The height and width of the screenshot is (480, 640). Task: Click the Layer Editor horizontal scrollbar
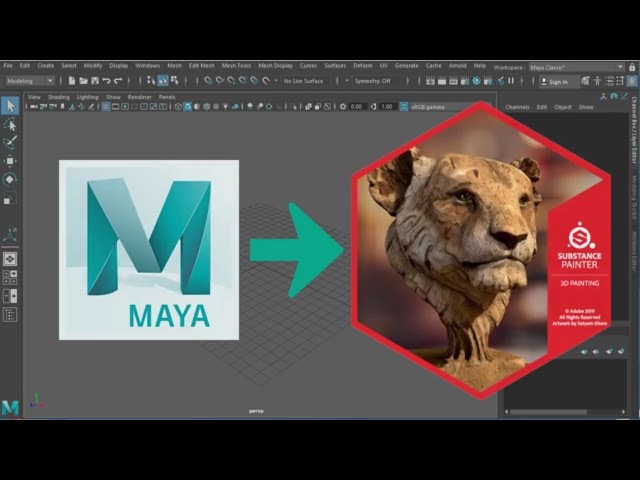[x=565, y=412]
